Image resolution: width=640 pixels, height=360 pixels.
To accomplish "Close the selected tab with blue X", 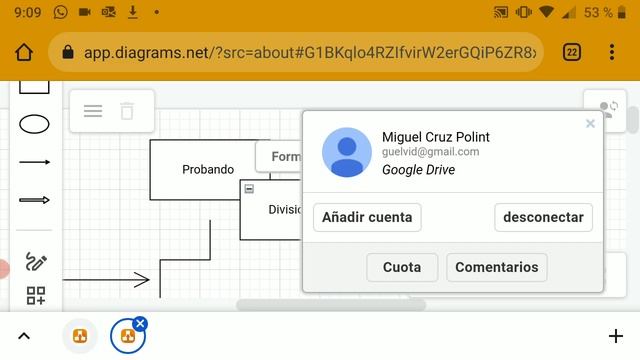I will point(140,324).
